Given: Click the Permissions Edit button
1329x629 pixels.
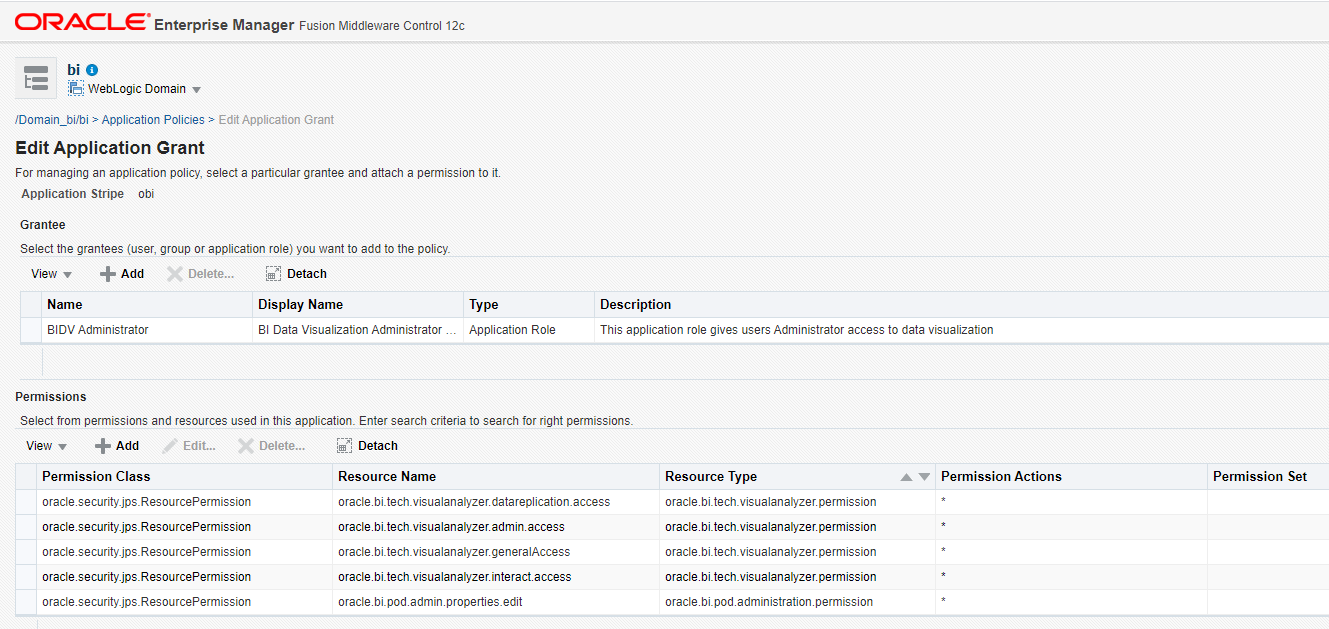Looking at the screenshot, I should pyautogui.click(x=189, y=446).
